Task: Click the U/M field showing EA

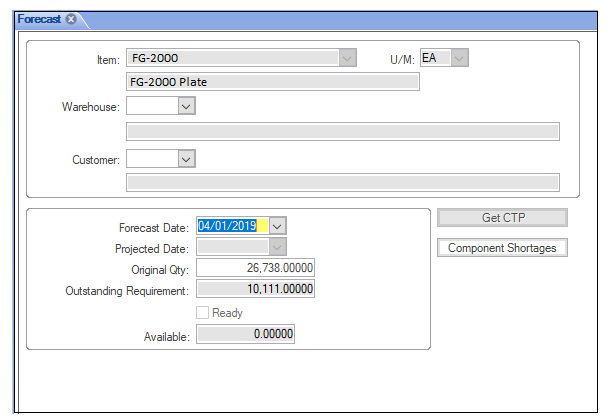Action: pos(436,58)
